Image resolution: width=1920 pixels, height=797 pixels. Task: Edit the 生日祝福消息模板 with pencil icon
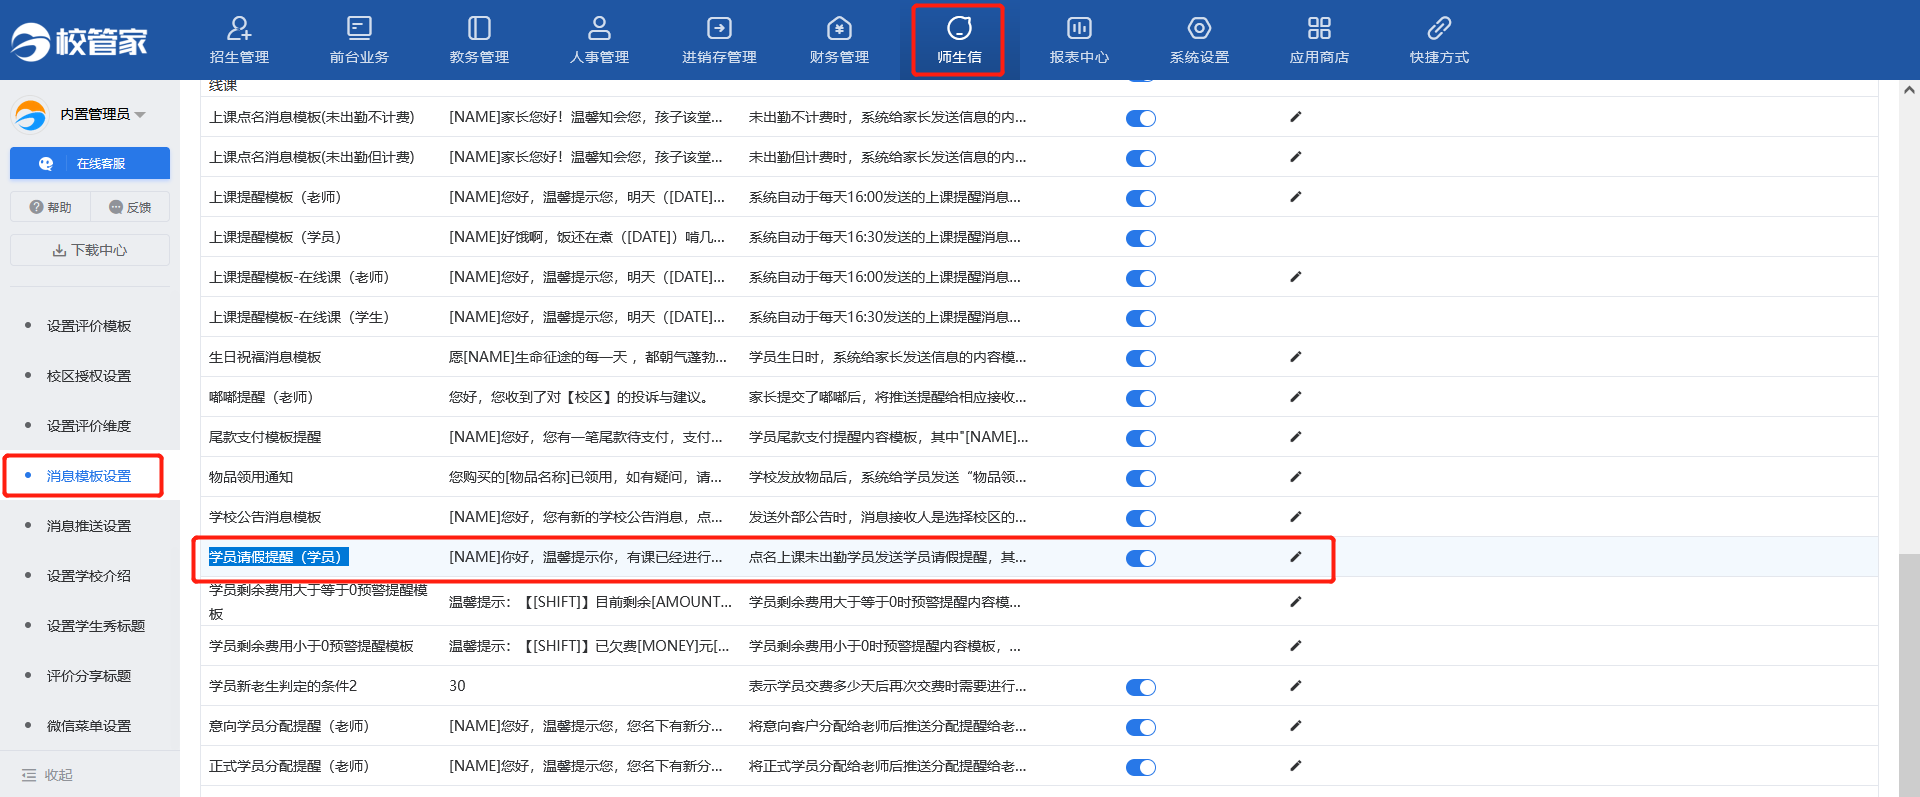(1295, 357)
